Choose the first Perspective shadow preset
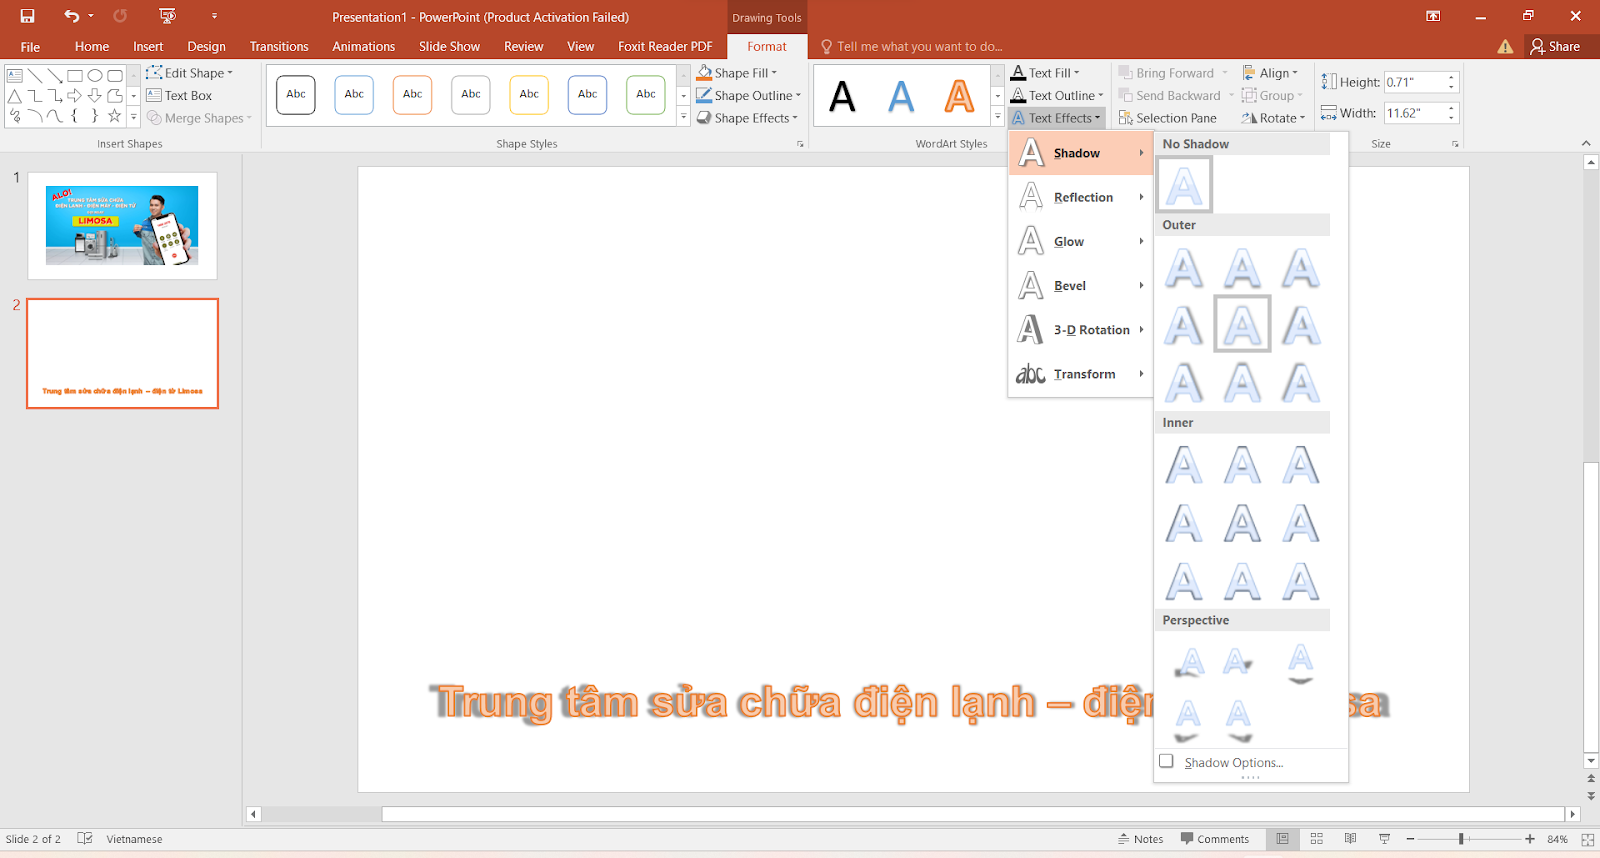1600x858 pixels. tap(1188, 662)
